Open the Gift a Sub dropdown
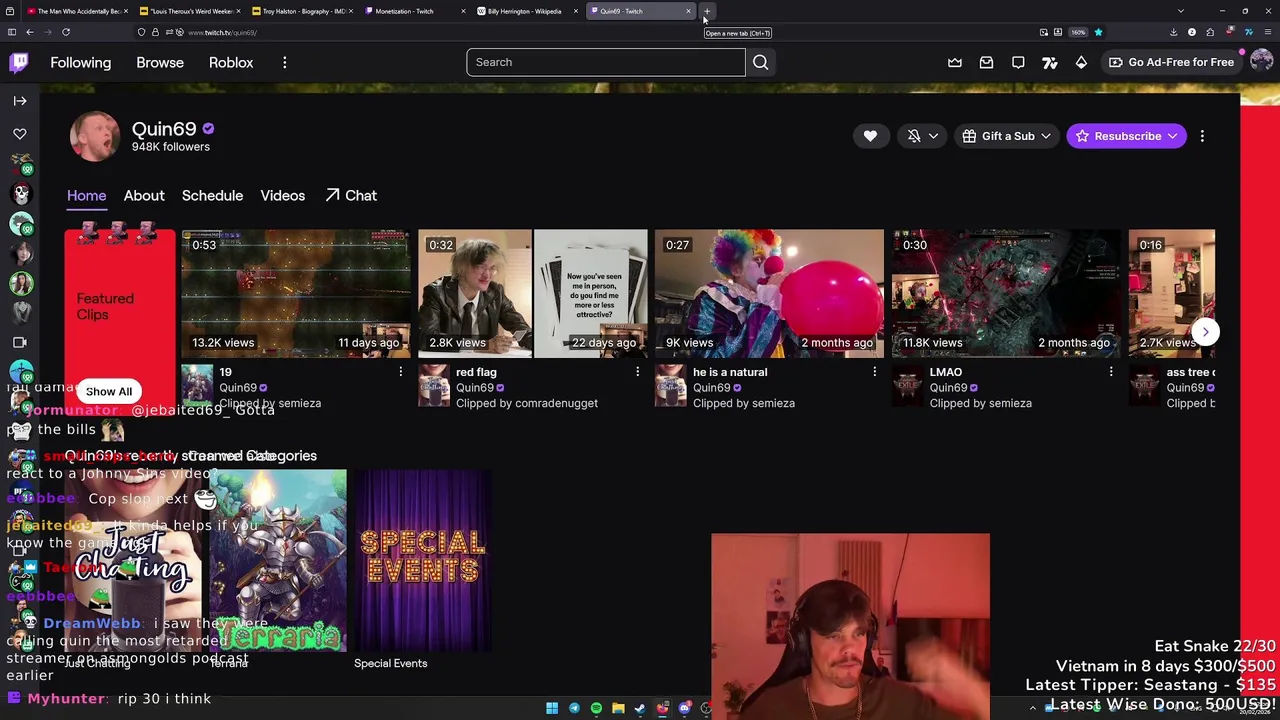 pyautogui.click(x=1006, y=136)
